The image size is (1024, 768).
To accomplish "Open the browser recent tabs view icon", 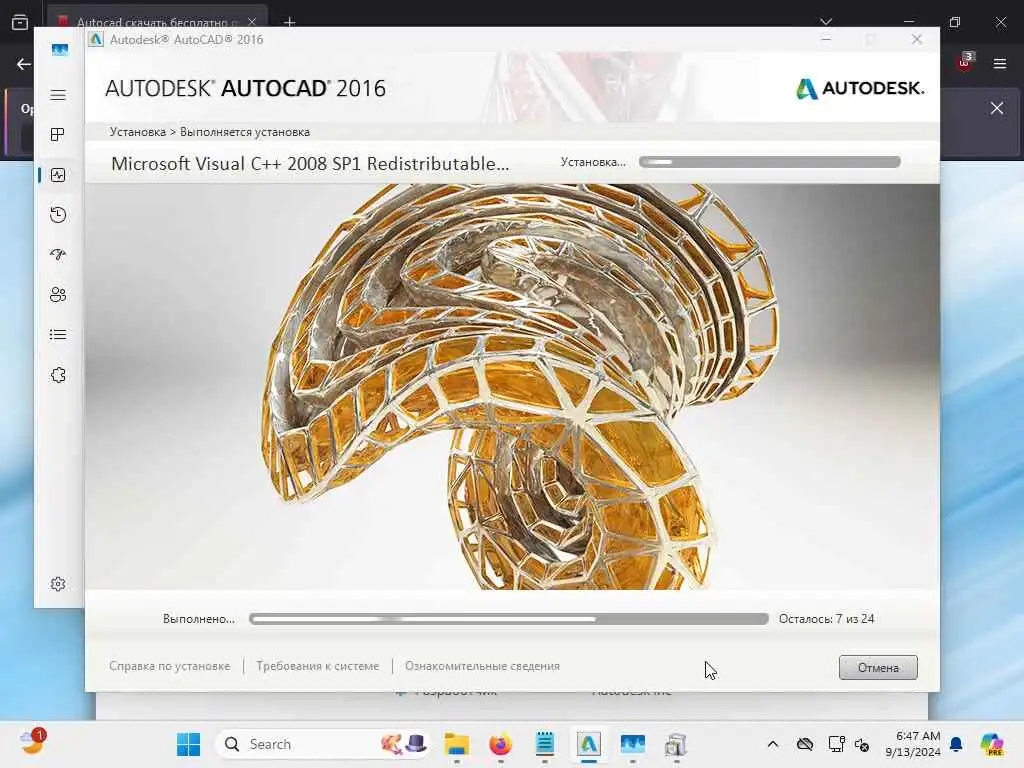I will pyautogui.click(x=20, y=22).
